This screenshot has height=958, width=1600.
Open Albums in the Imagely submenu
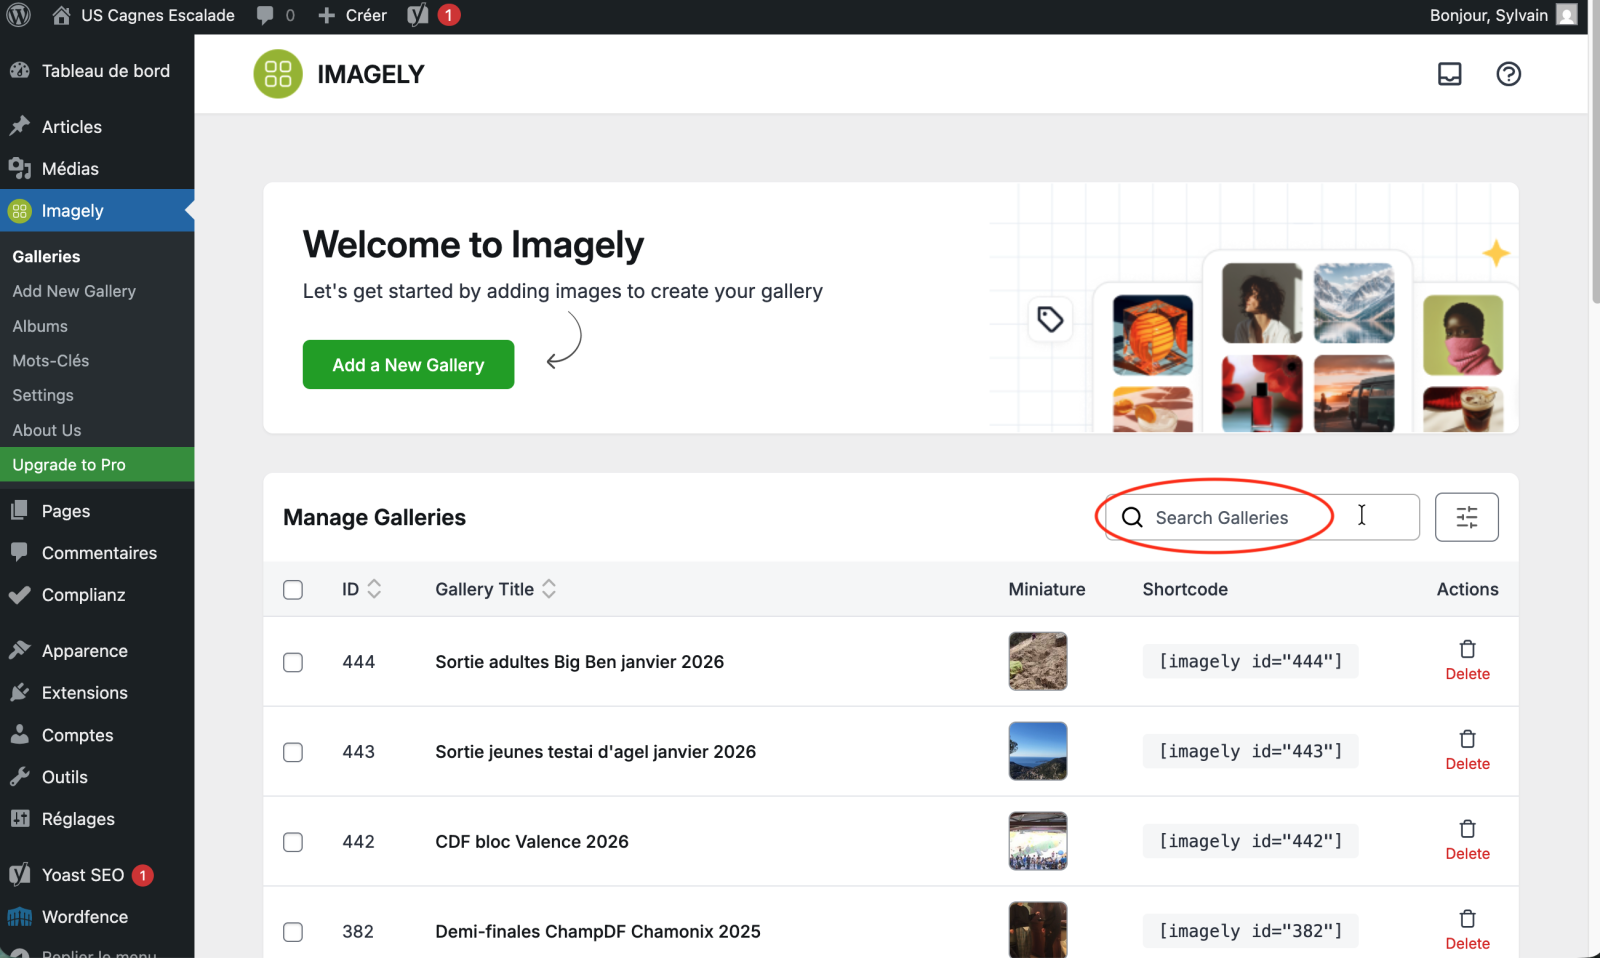[40, 326]
